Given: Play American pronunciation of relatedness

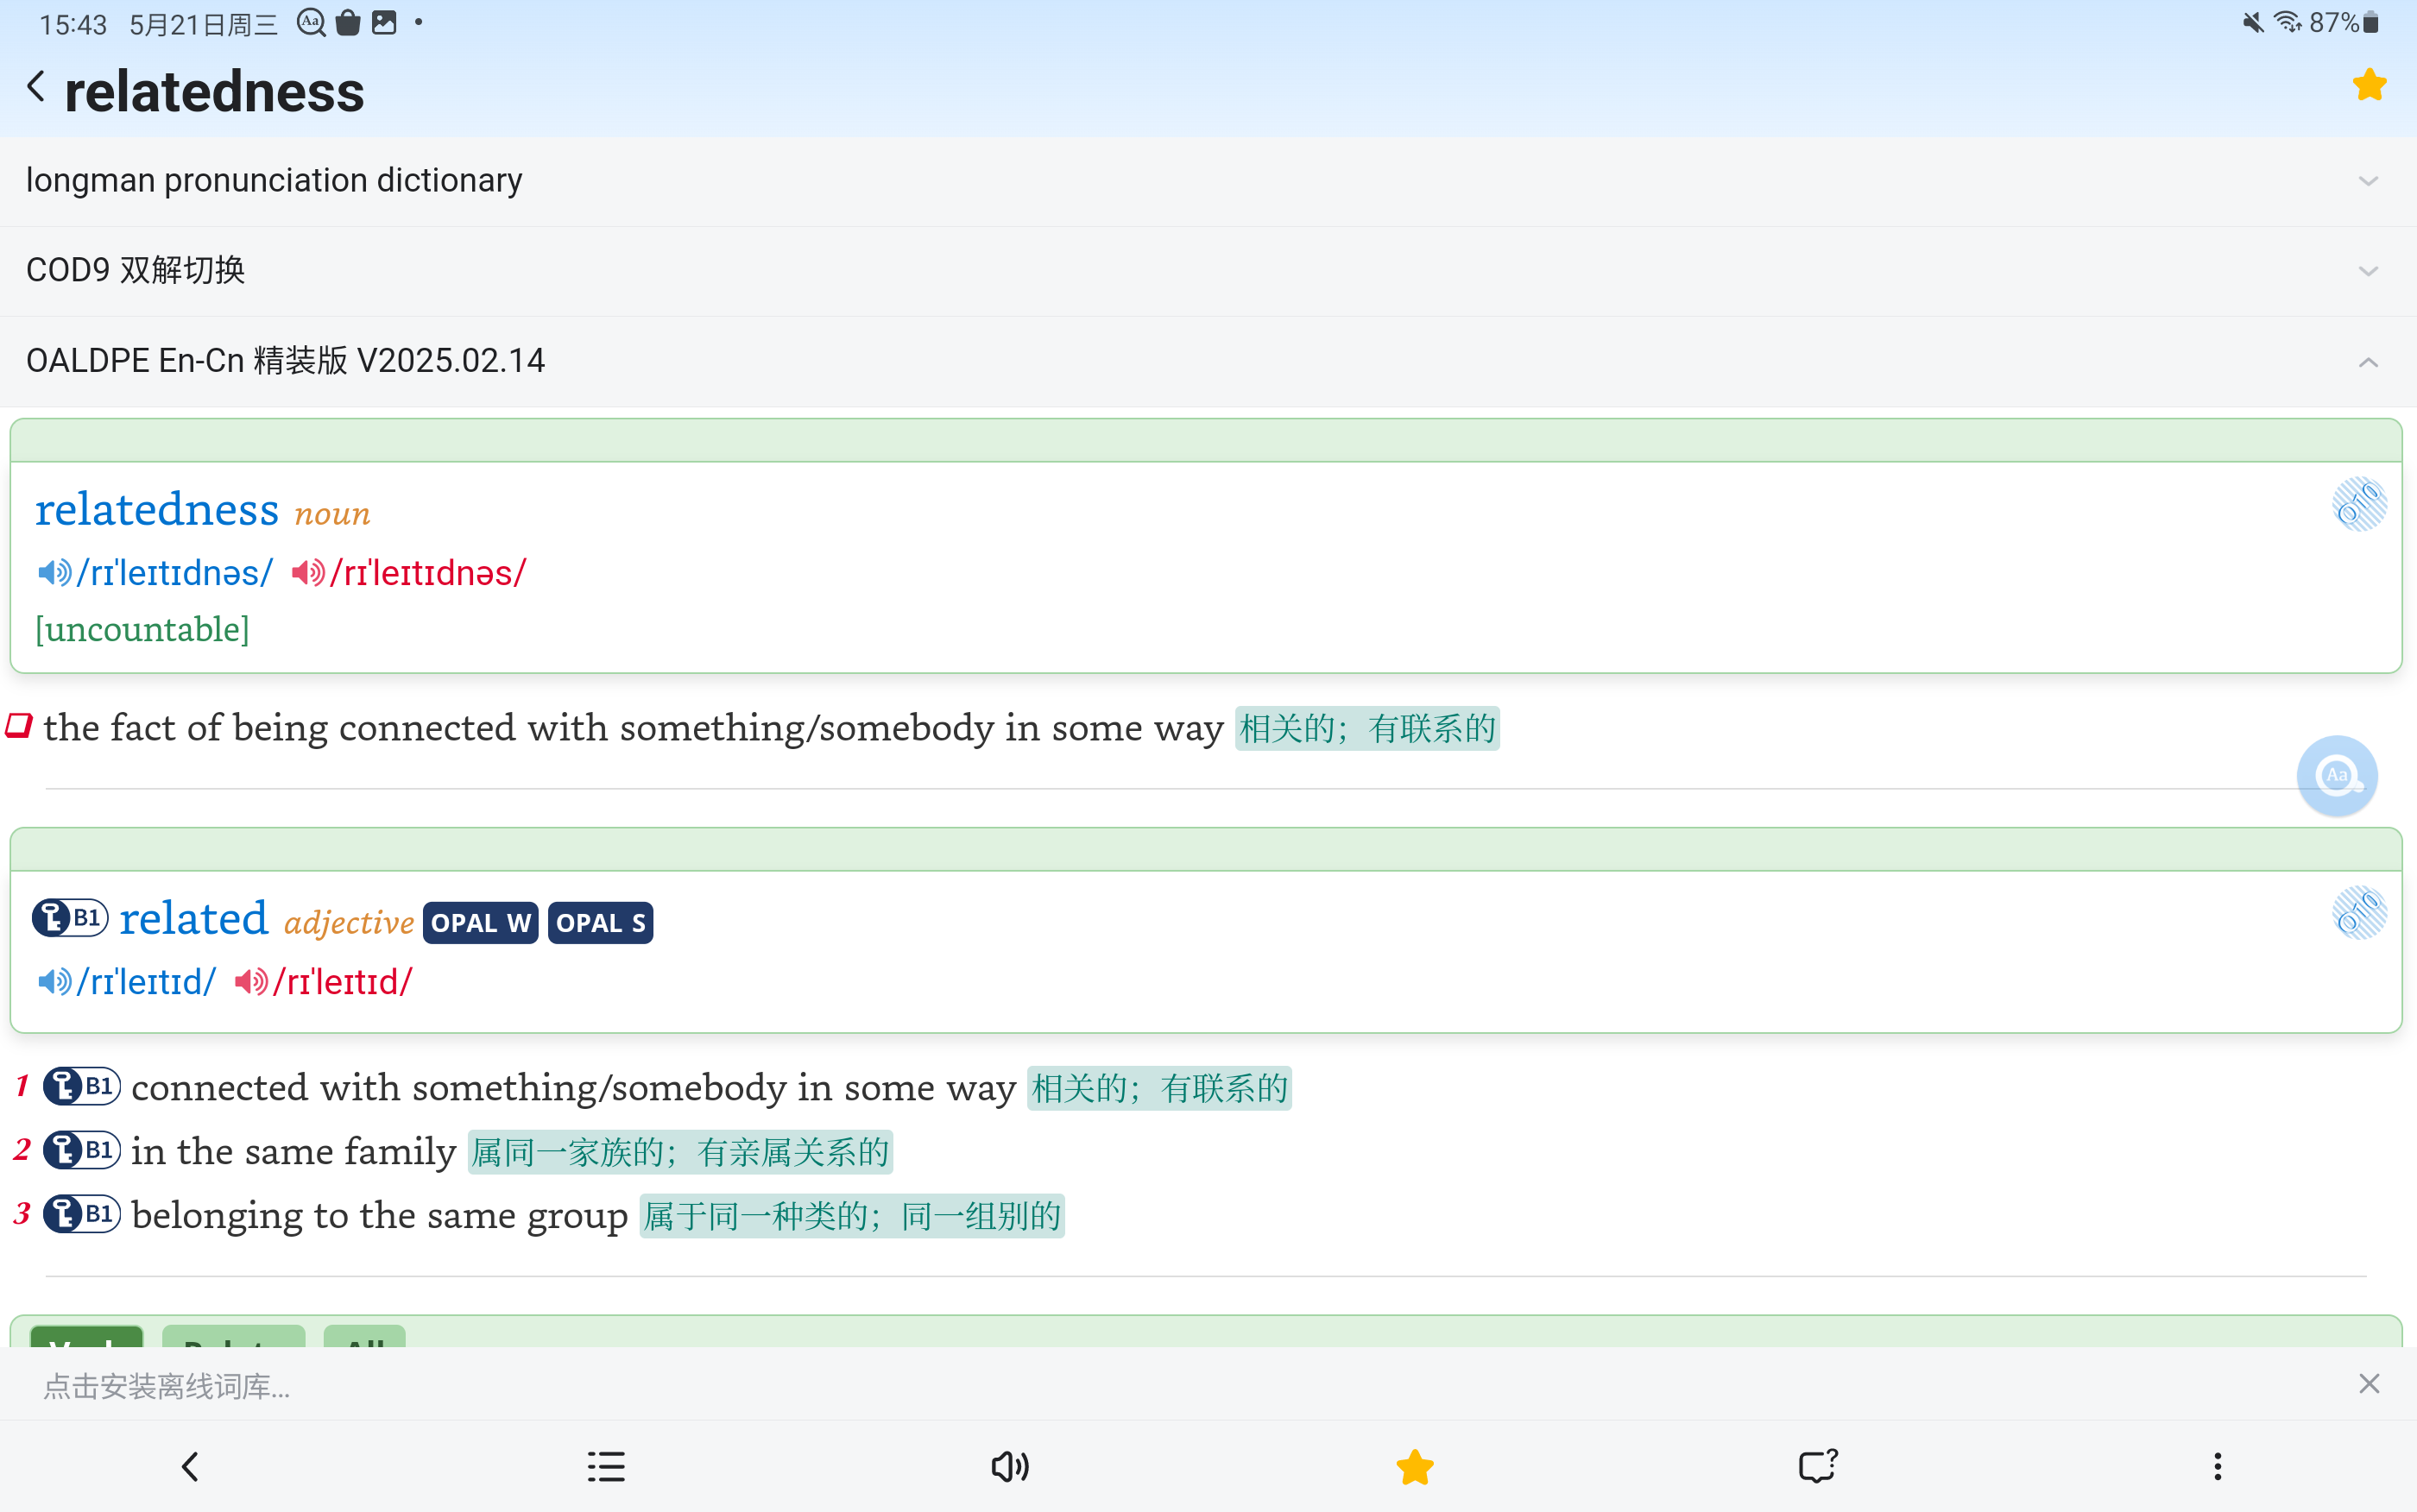Looking at the screenshot, I should pyautogui.click(x=308, y=573).
